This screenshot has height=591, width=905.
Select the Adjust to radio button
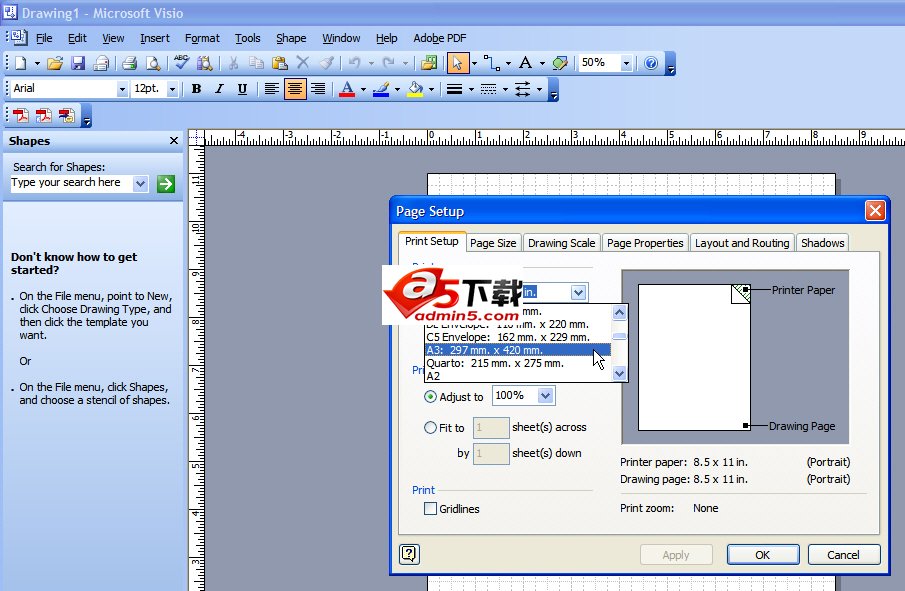[431, 397]
